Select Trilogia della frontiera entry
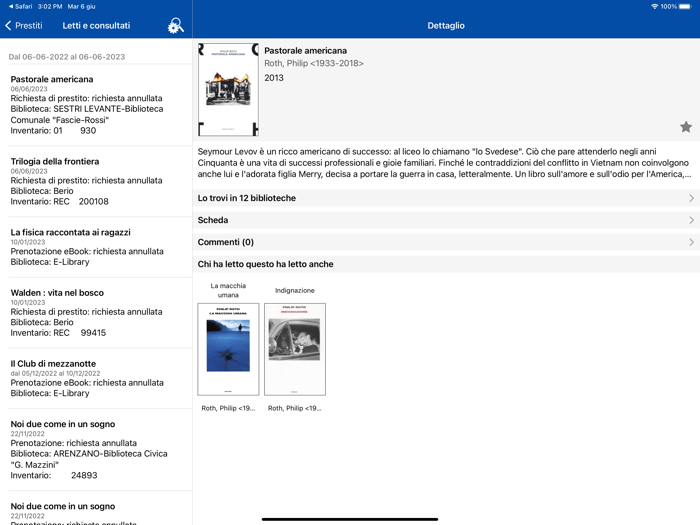Viewport: 700px width, 525px height. (96, 181)
